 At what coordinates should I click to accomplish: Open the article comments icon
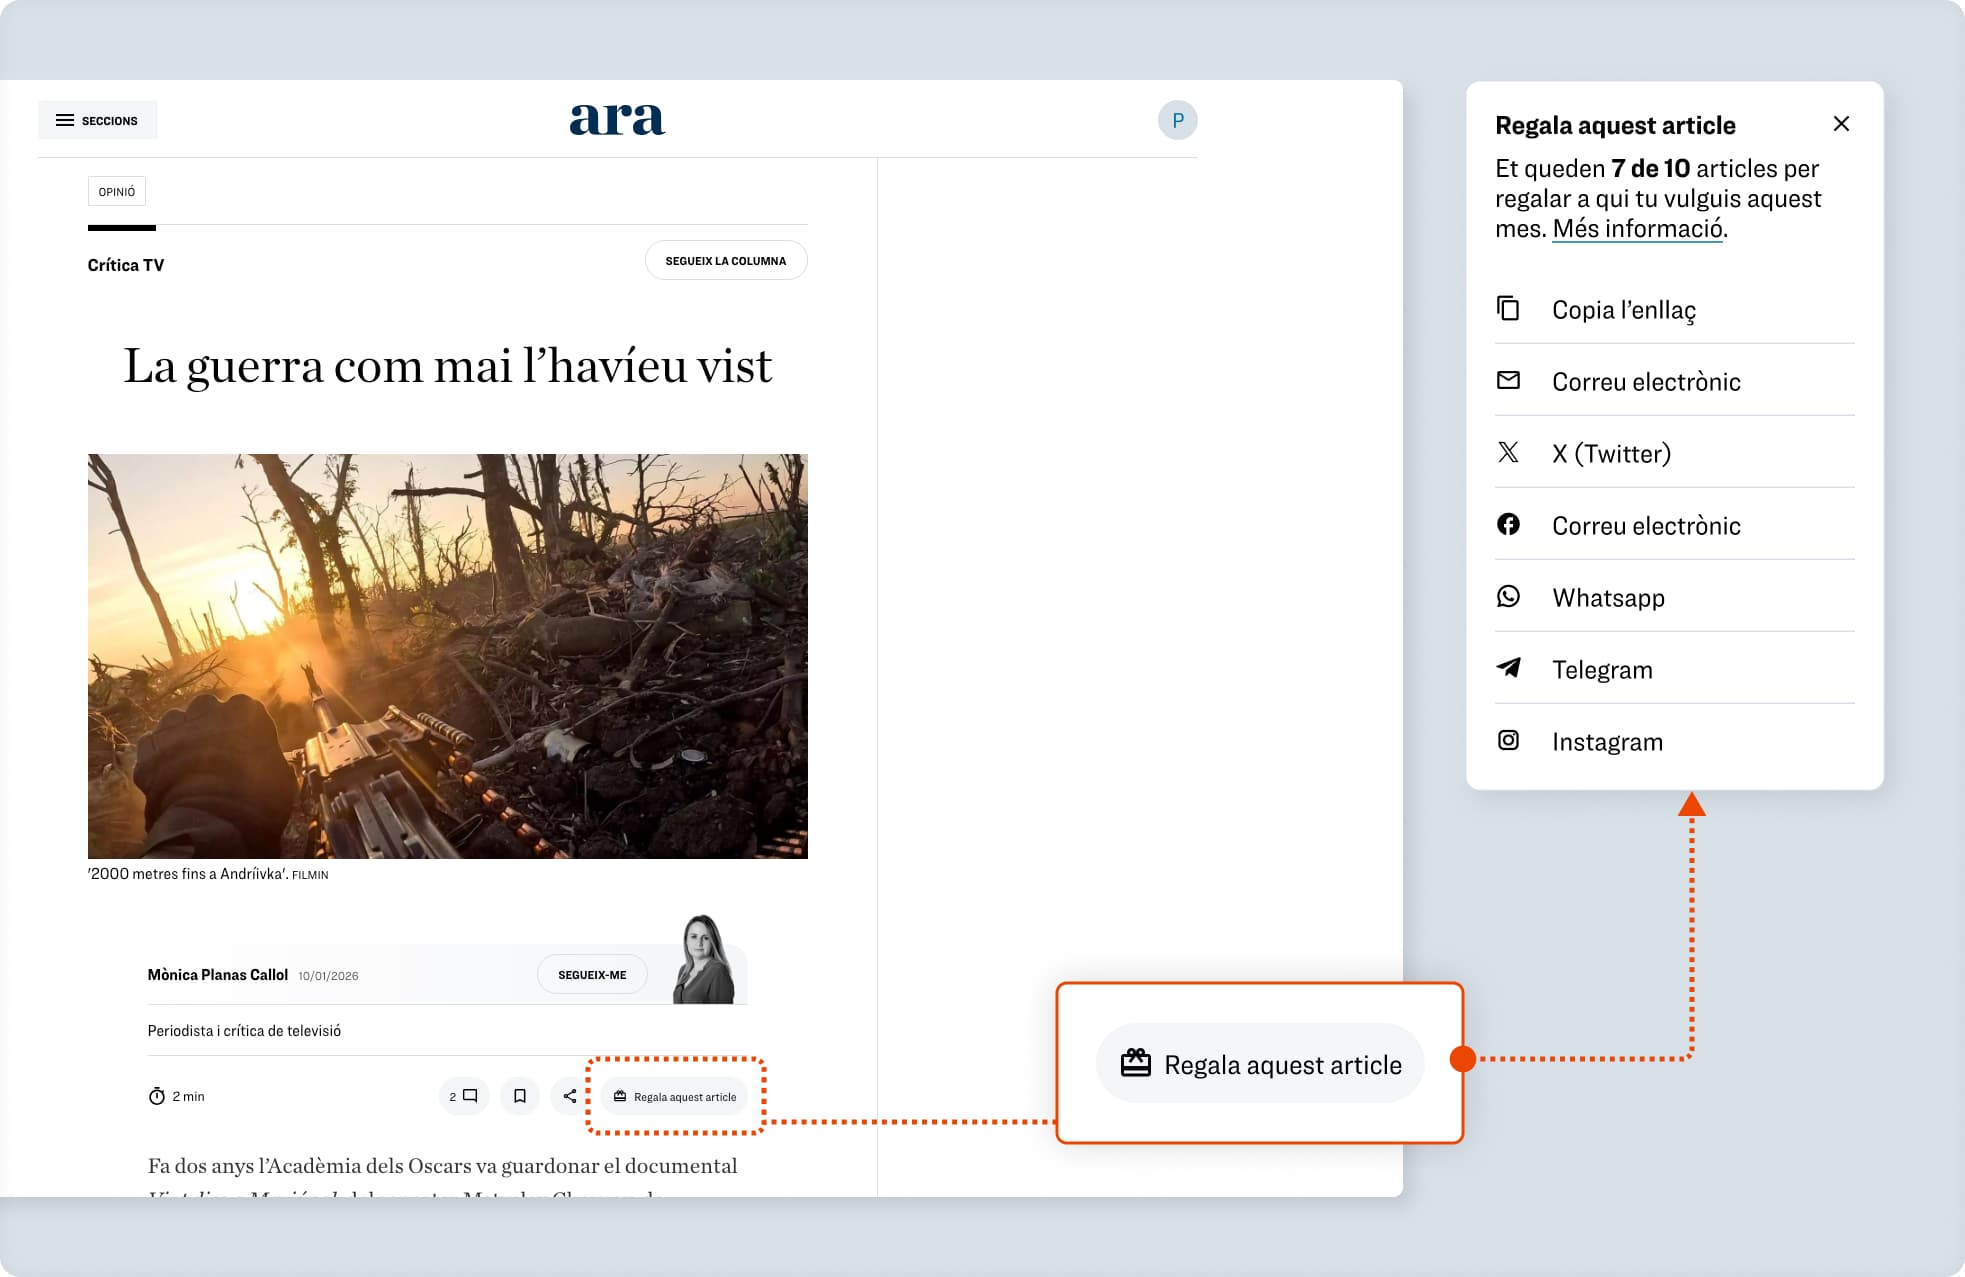click(x=463, y=1096)
